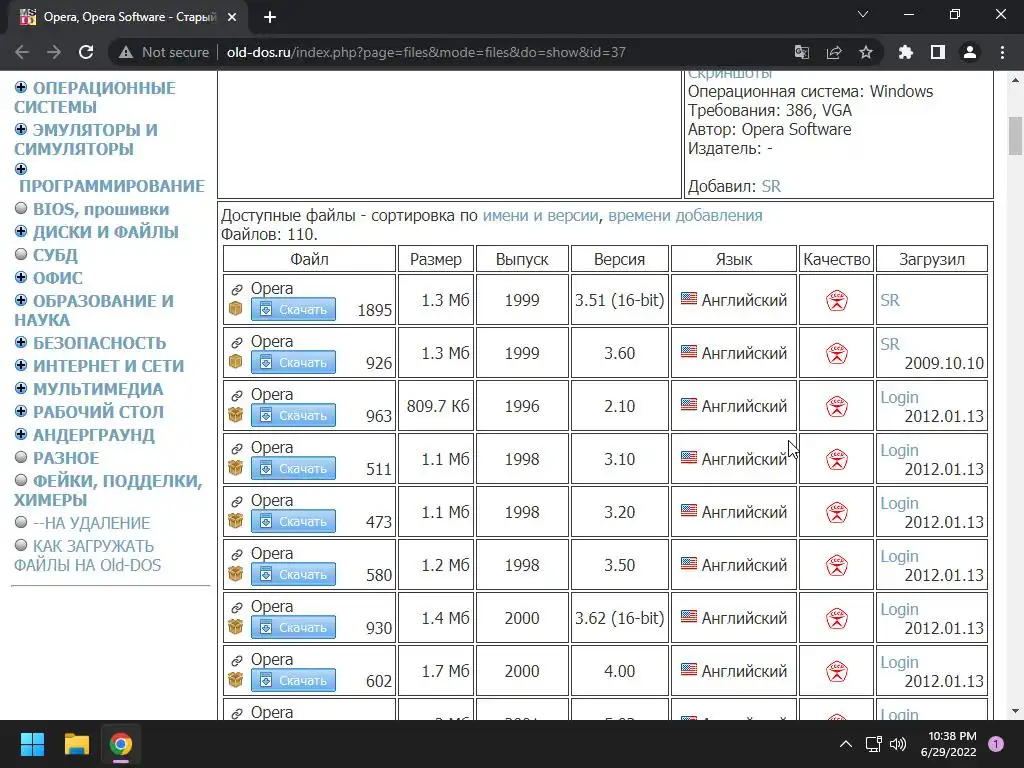Bookmark this page with the star icon
Image resolution: width=1024 pixels, height=768 pixels.
866,52
